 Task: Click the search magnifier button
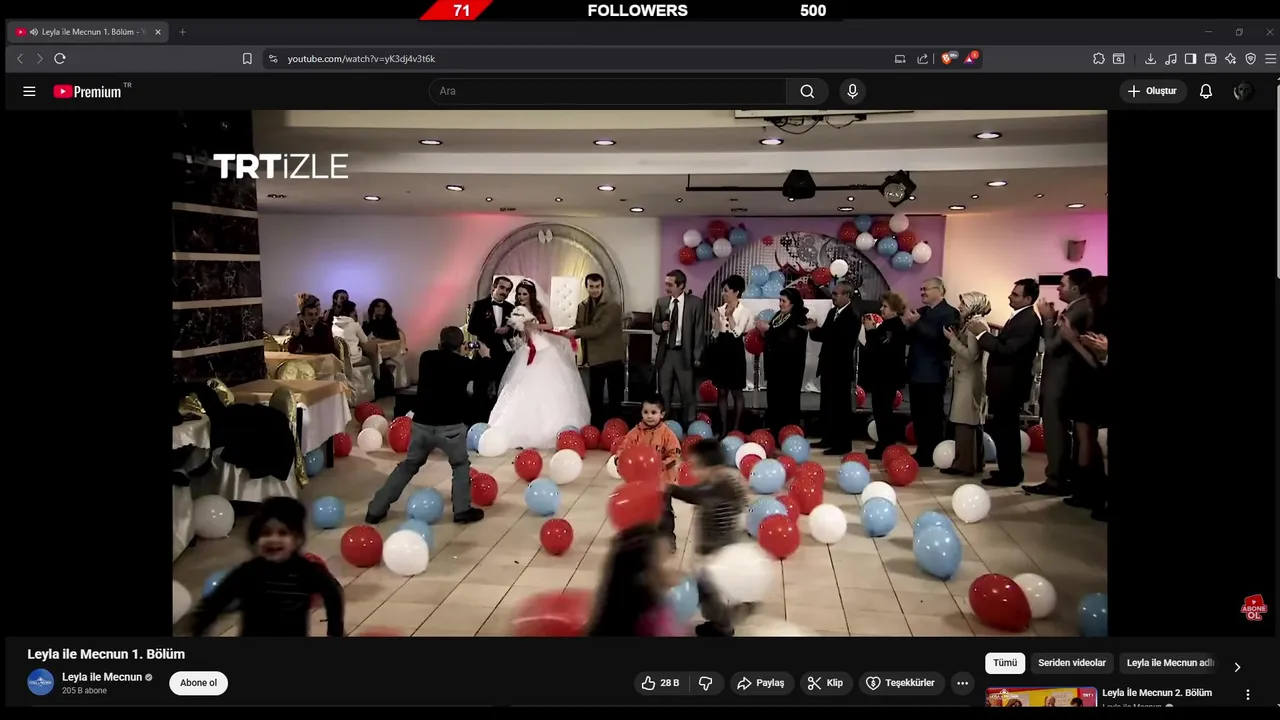point(807,91)
